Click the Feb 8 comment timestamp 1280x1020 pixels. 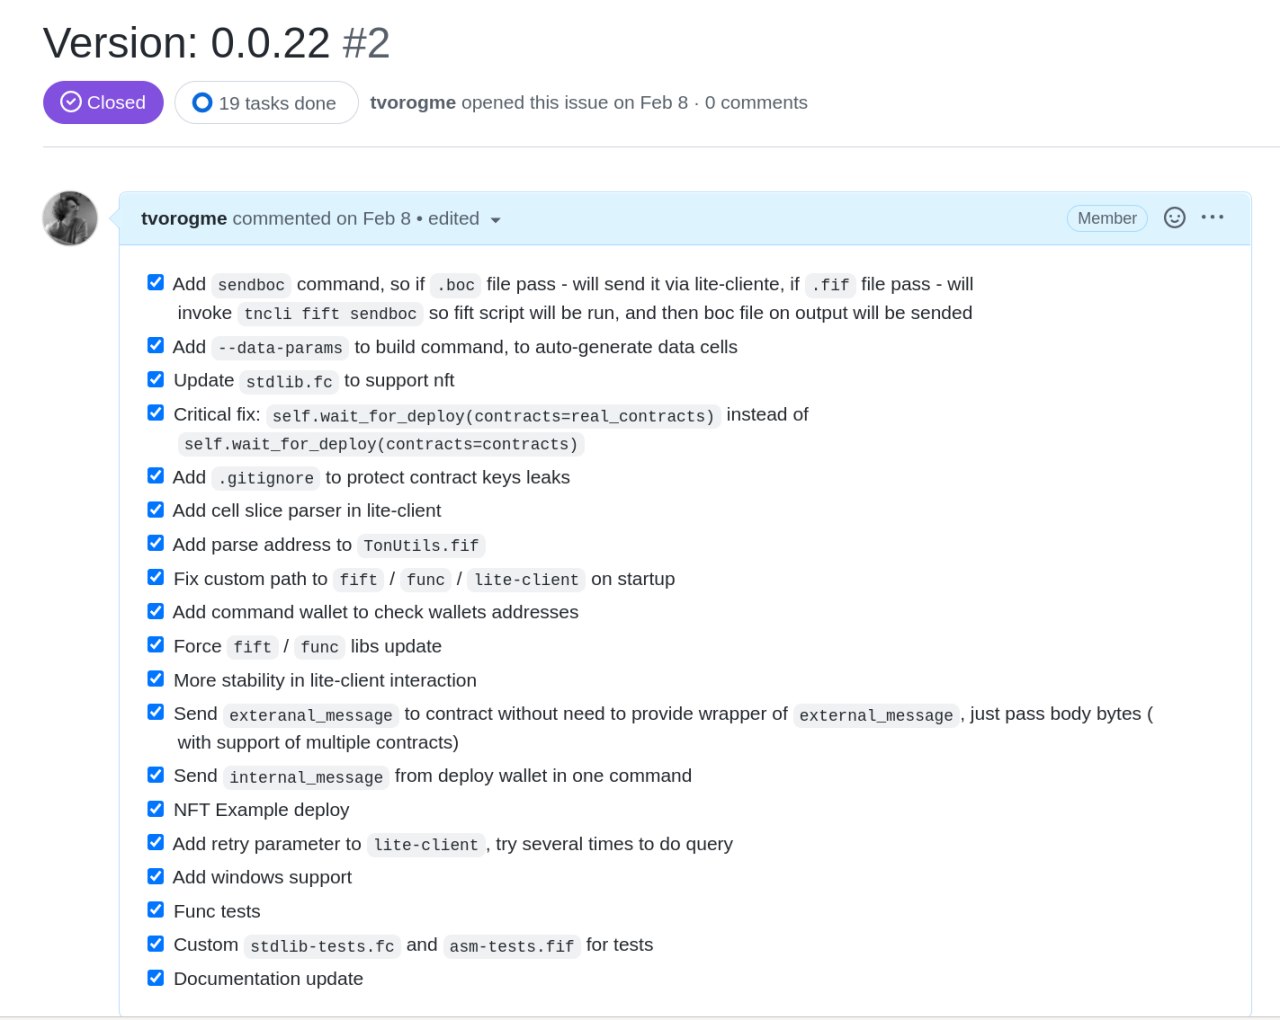click(x=374, y=218)
